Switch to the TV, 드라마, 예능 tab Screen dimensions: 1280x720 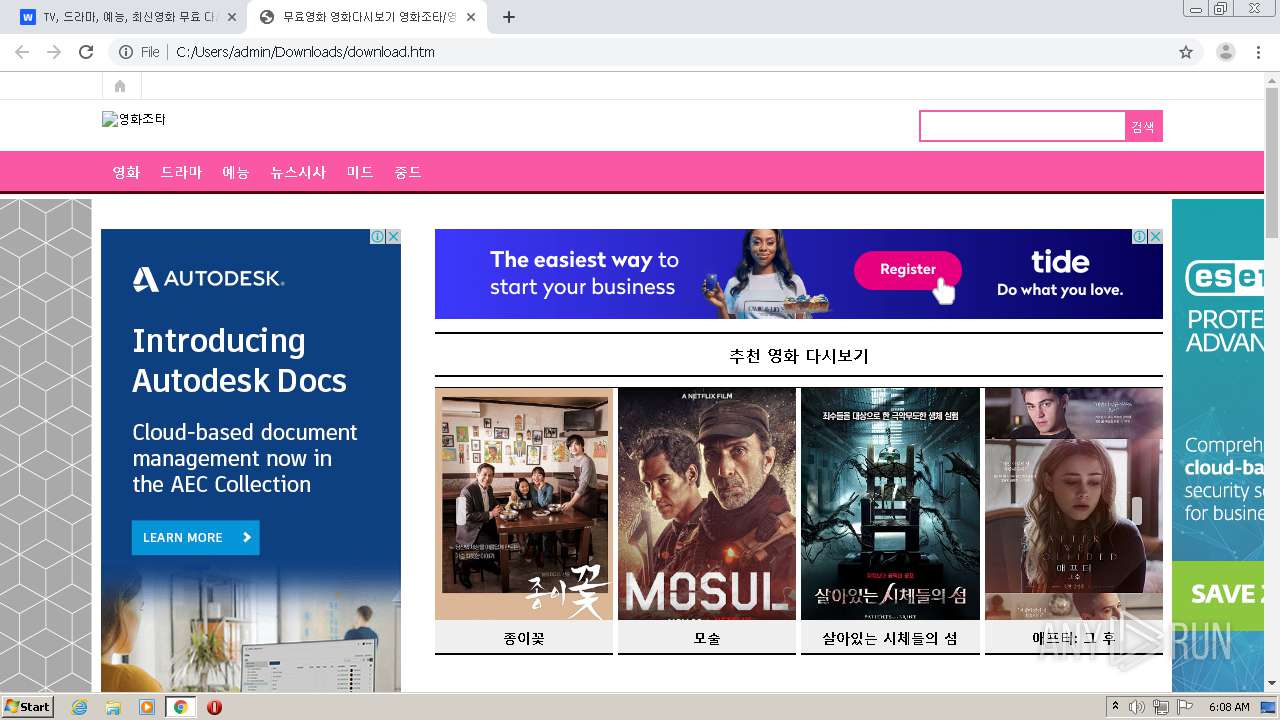[128, 17]
